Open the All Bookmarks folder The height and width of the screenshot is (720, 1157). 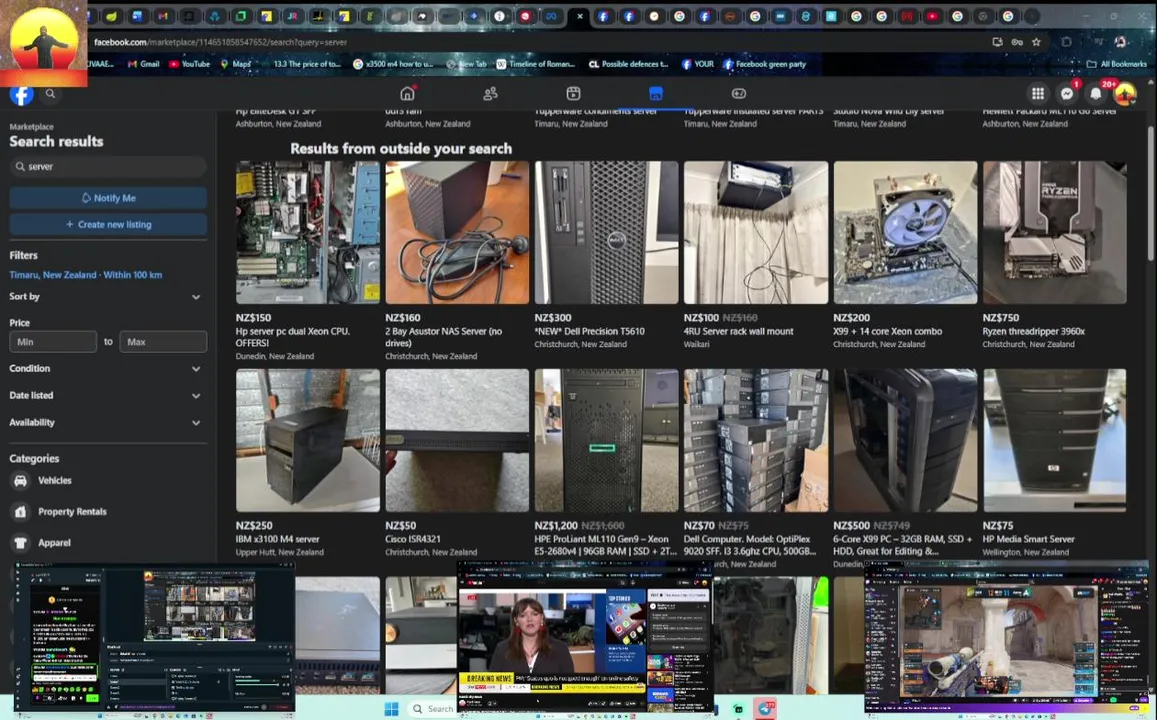coord(1116,64)
